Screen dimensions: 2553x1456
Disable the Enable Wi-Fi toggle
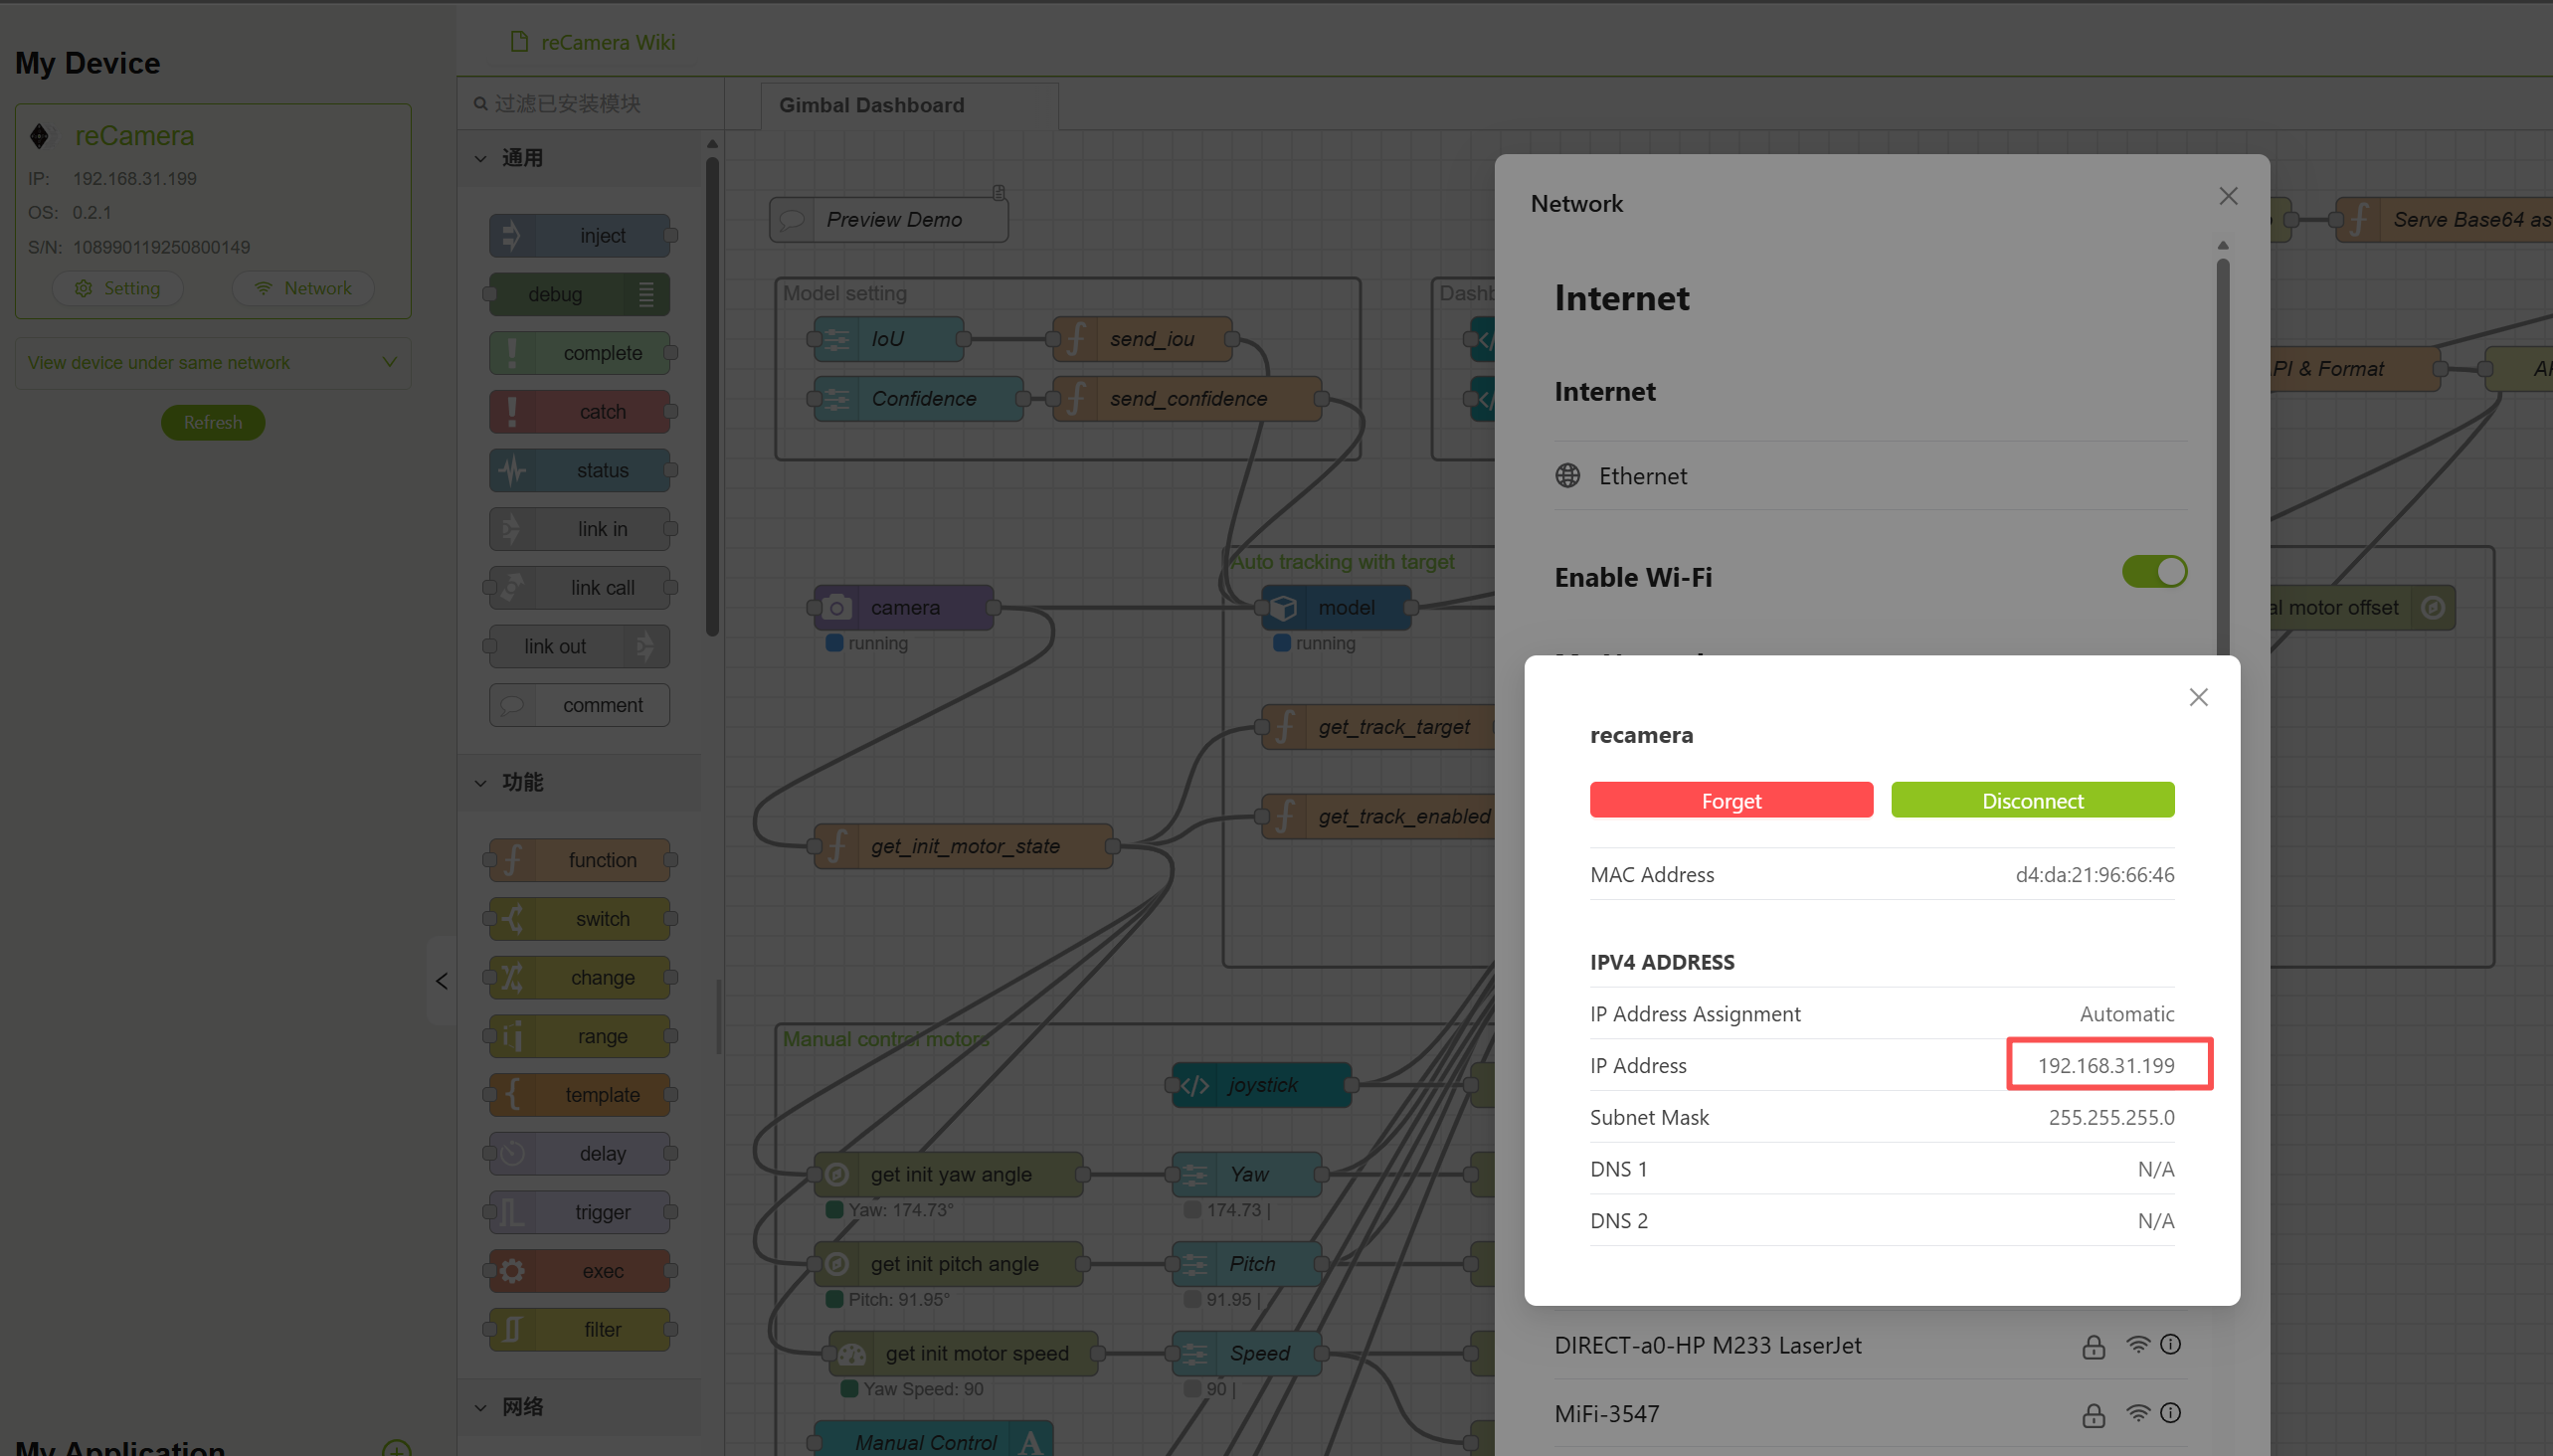point(2153,572)
